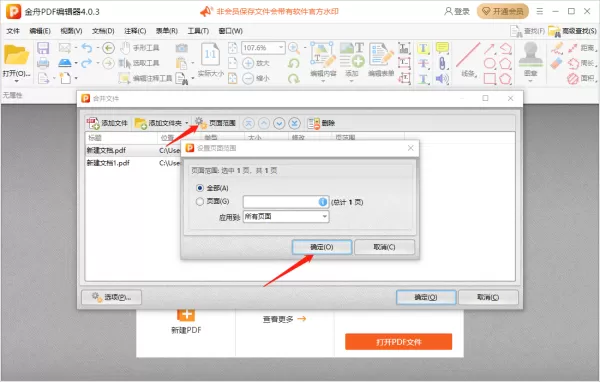Select the red oval shape tool
Screen dimensions: 600x382
[x=490, y=63]
